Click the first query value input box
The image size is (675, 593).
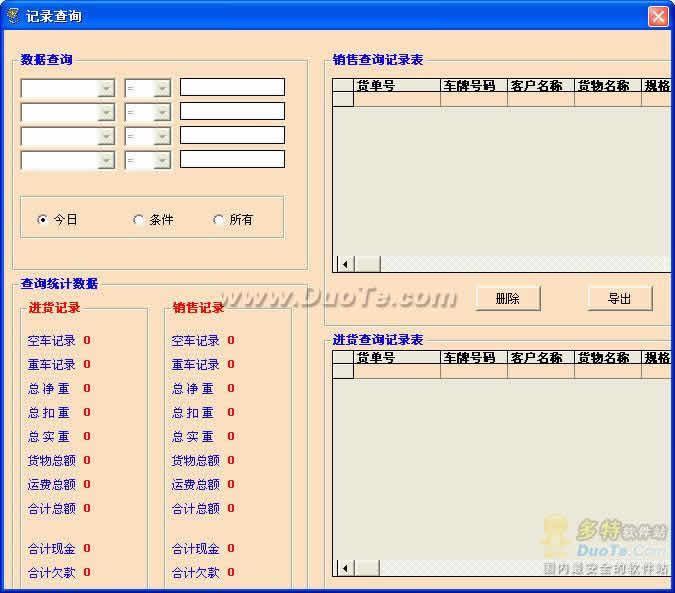point(232,87)
